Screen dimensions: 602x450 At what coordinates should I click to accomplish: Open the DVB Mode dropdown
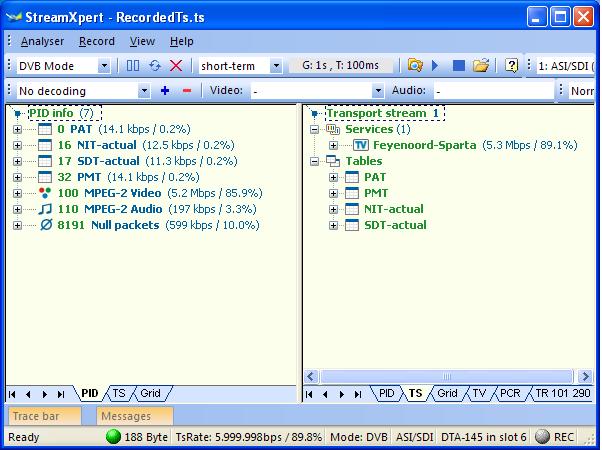(x=104, y=66)
